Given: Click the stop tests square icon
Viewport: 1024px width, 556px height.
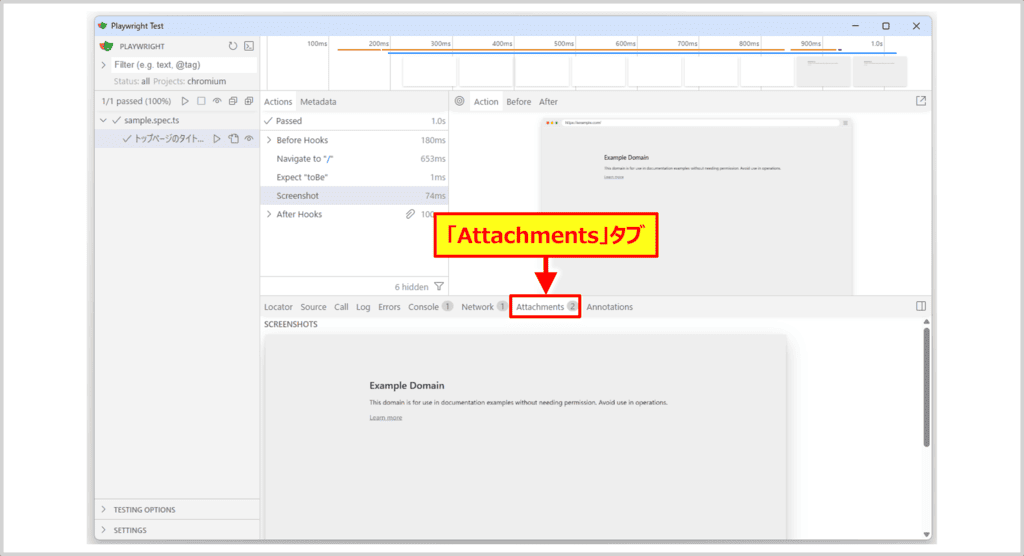Looking at the screenshot, I should 201,101.
